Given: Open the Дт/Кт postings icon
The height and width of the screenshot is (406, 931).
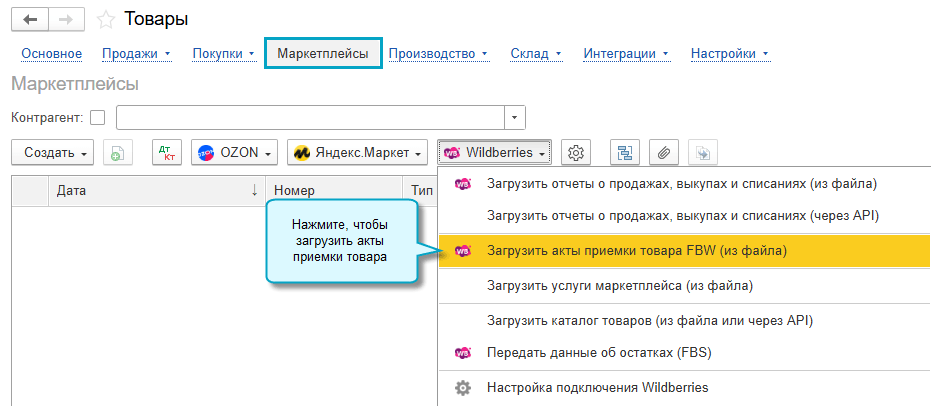Looking at the screenshot, I should pyautogui.click(x=167, y=153).
